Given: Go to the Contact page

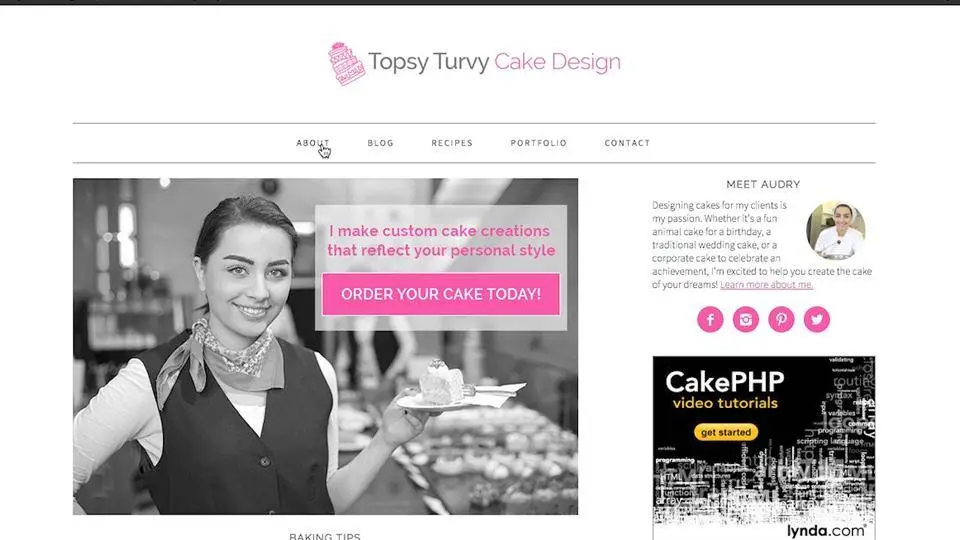Looking at the screenshot, I should tap(627, 143).
